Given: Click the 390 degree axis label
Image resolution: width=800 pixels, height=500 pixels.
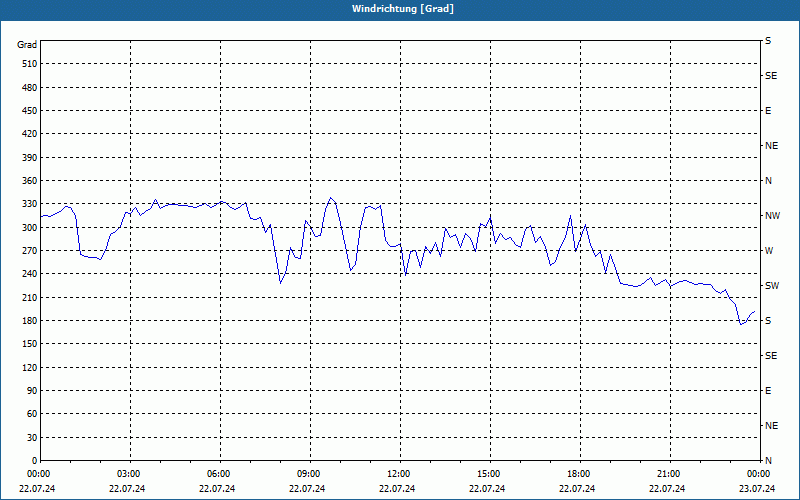Looking at the screenshot, I should click(29, 158).
